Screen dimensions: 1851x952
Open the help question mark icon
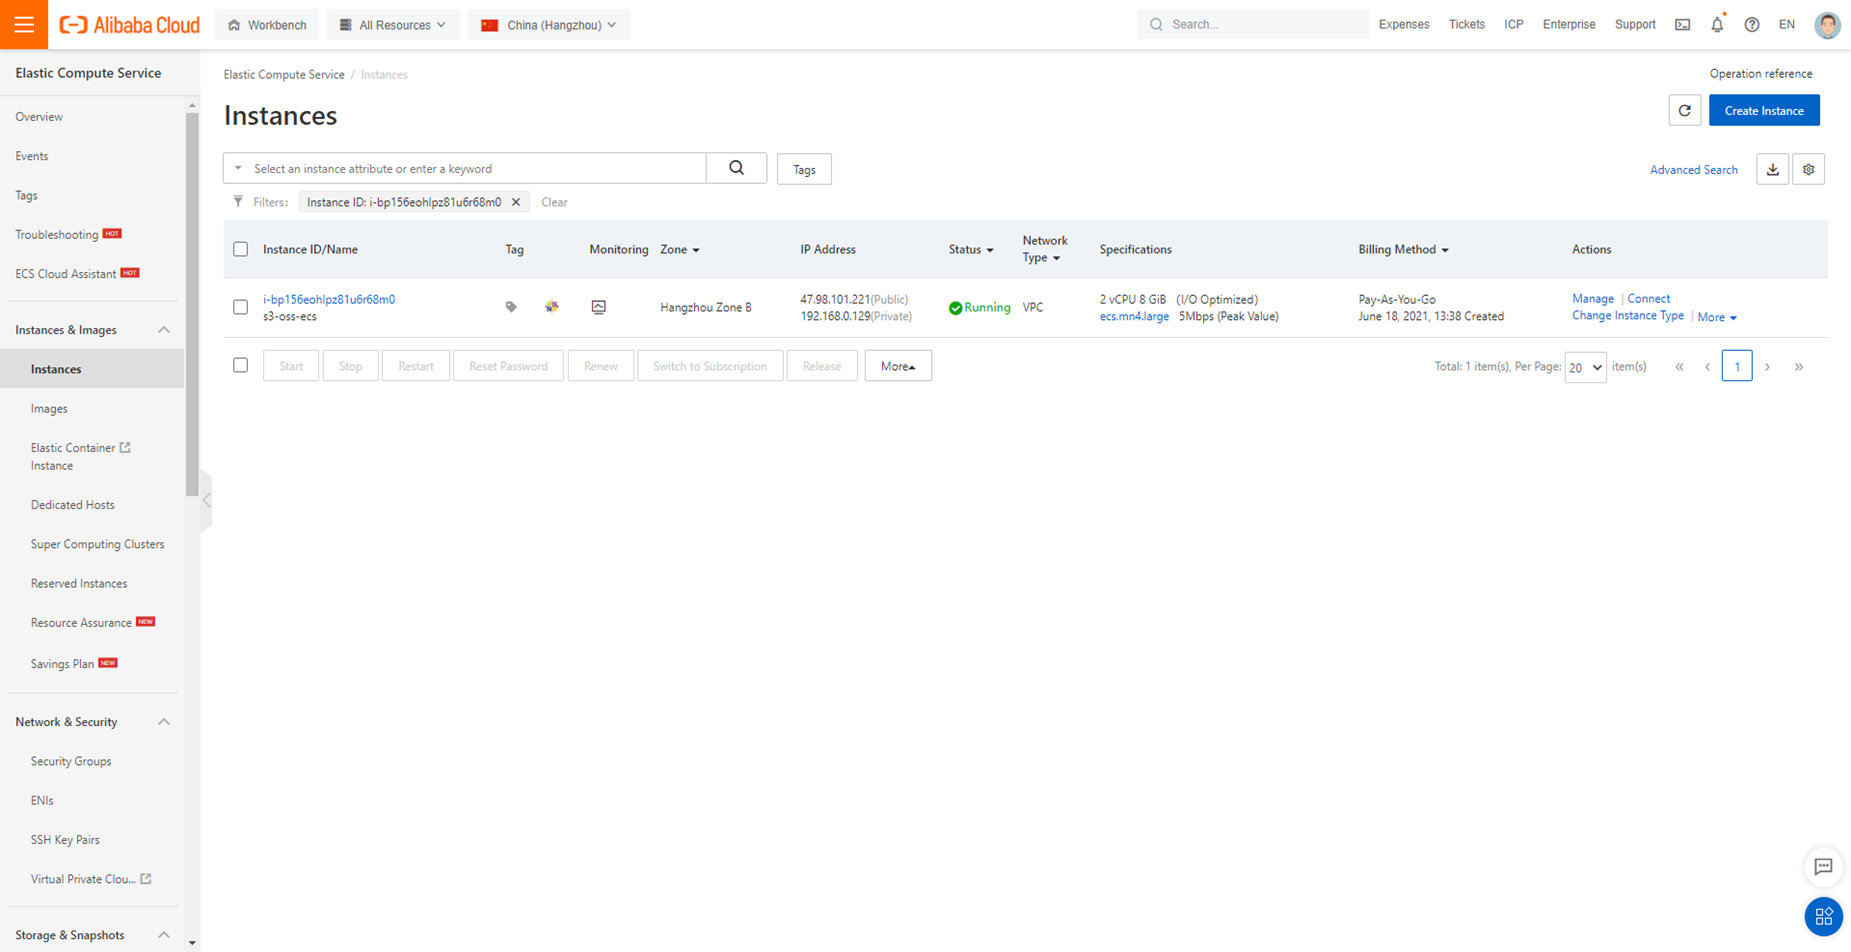tap(1752, 25)
